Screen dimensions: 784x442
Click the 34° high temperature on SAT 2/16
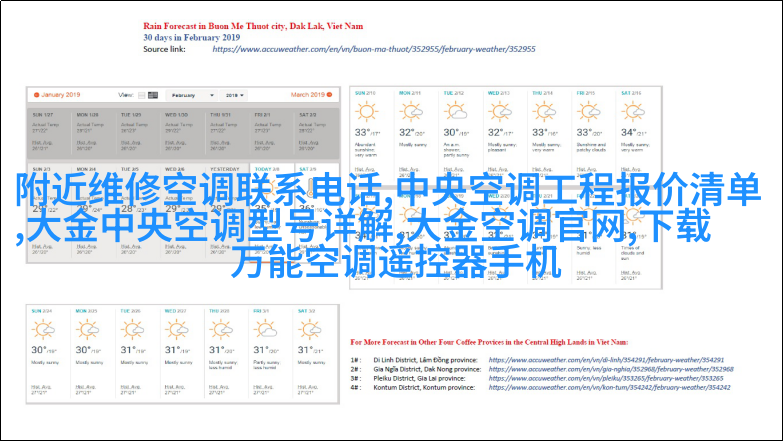(x=628, y=132)
